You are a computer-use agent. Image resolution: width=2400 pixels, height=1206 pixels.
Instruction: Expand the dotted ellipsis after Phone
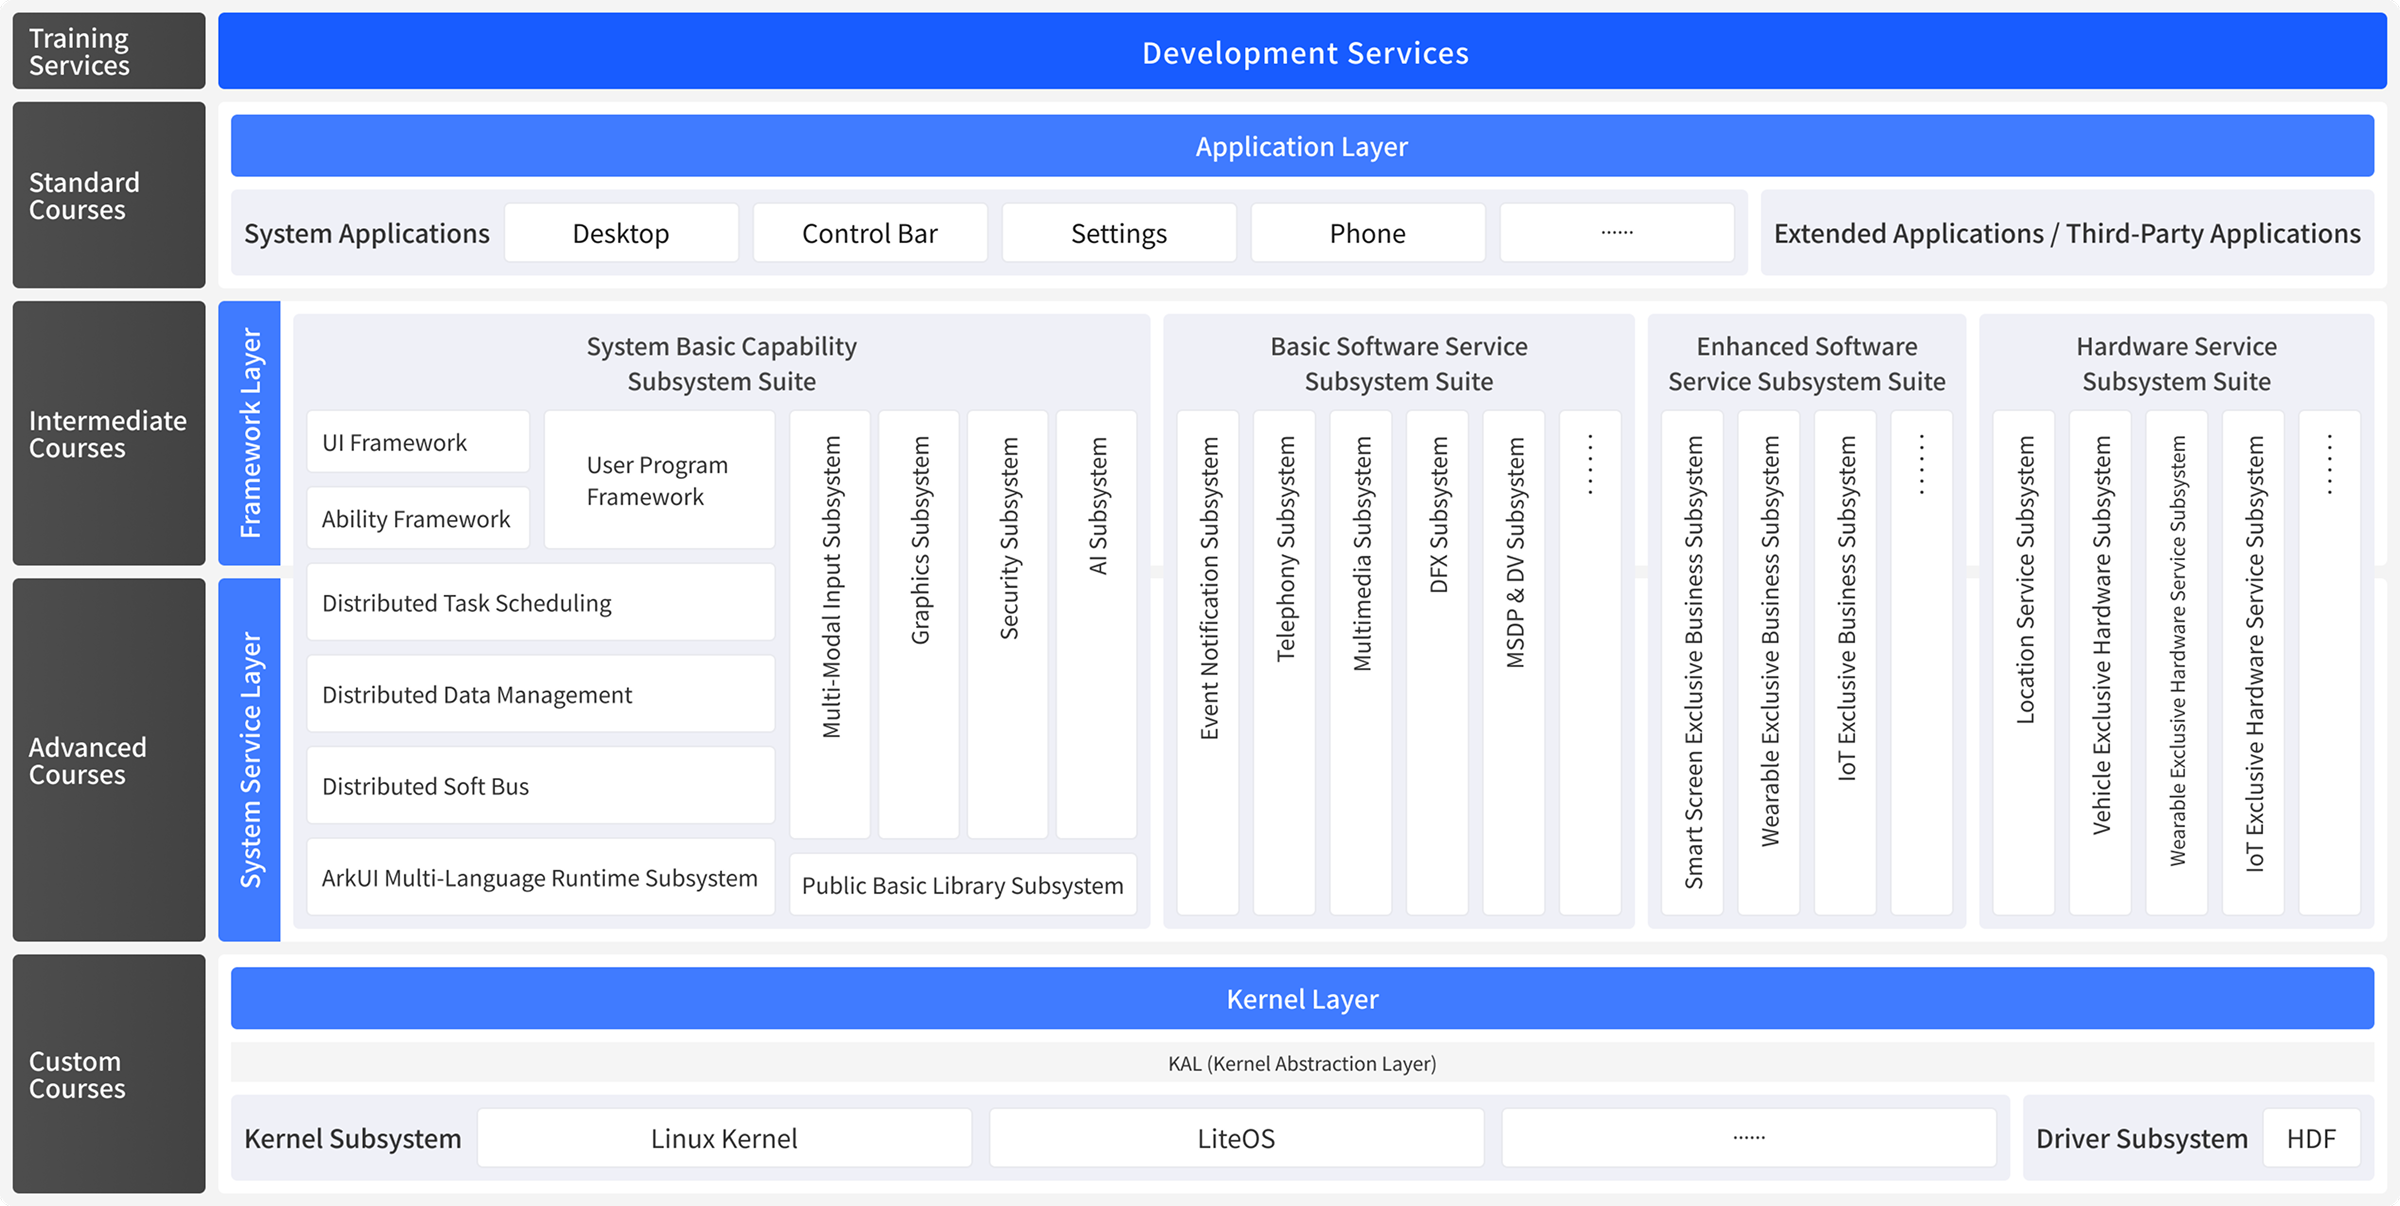point(1616,232)
